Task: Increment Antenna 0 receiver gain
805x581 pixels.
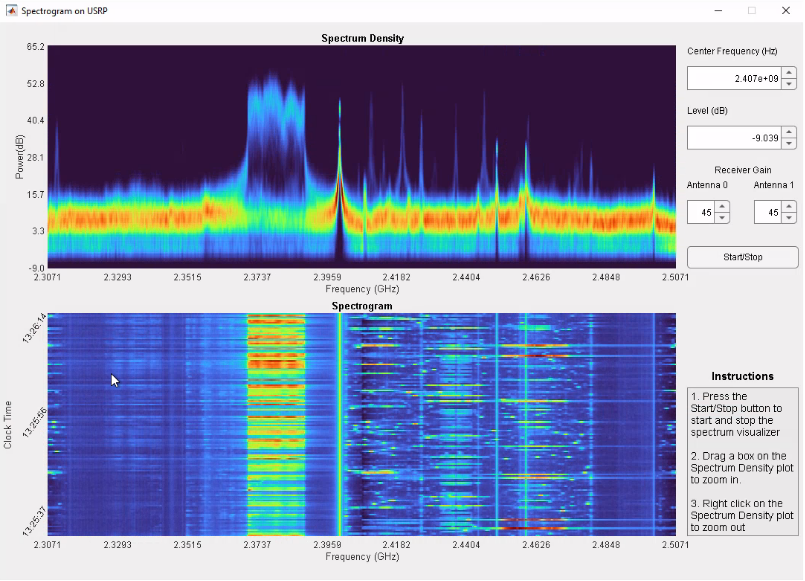Action: pyautogui.click(x=722, y=207)
